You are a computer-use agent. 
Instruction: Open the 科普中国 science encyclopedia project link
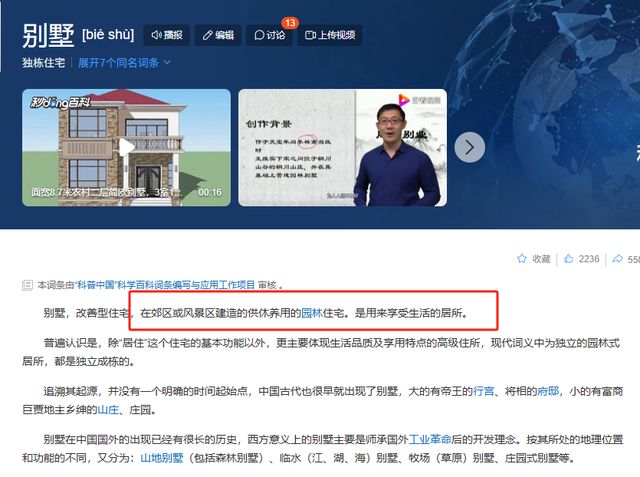[x=164, y=285]
